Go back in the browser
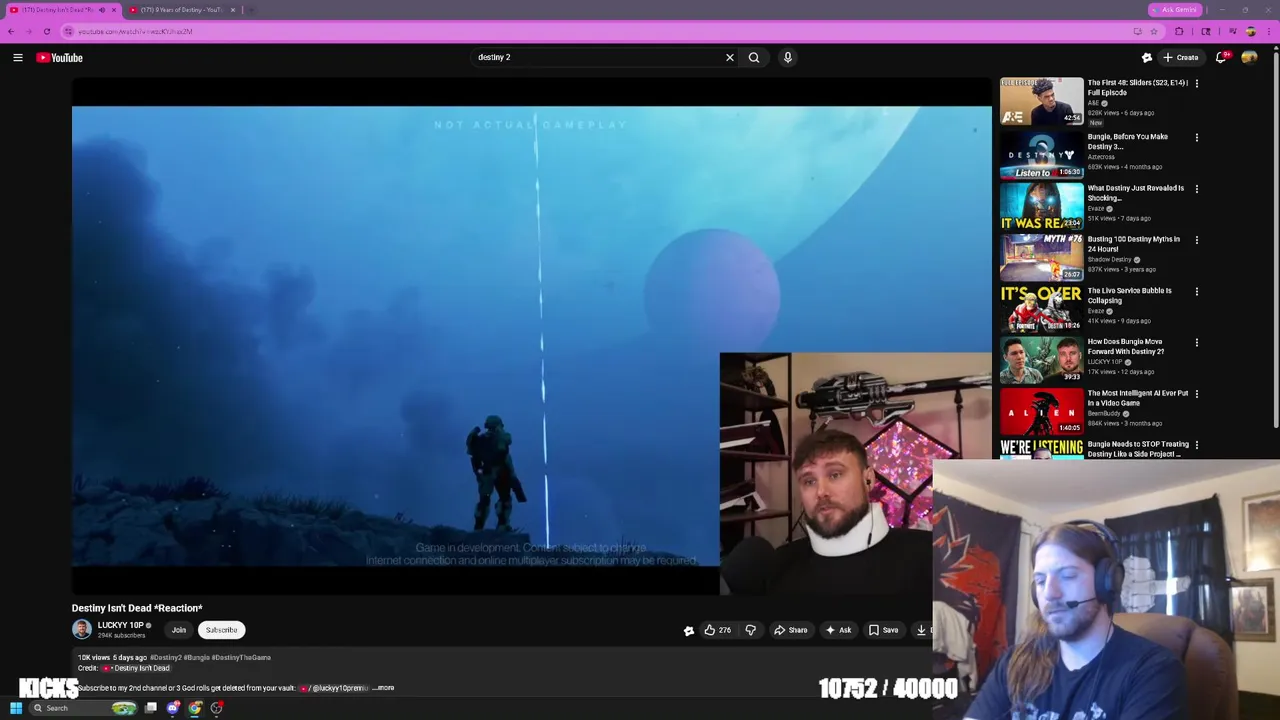 [x=11, y=31]
